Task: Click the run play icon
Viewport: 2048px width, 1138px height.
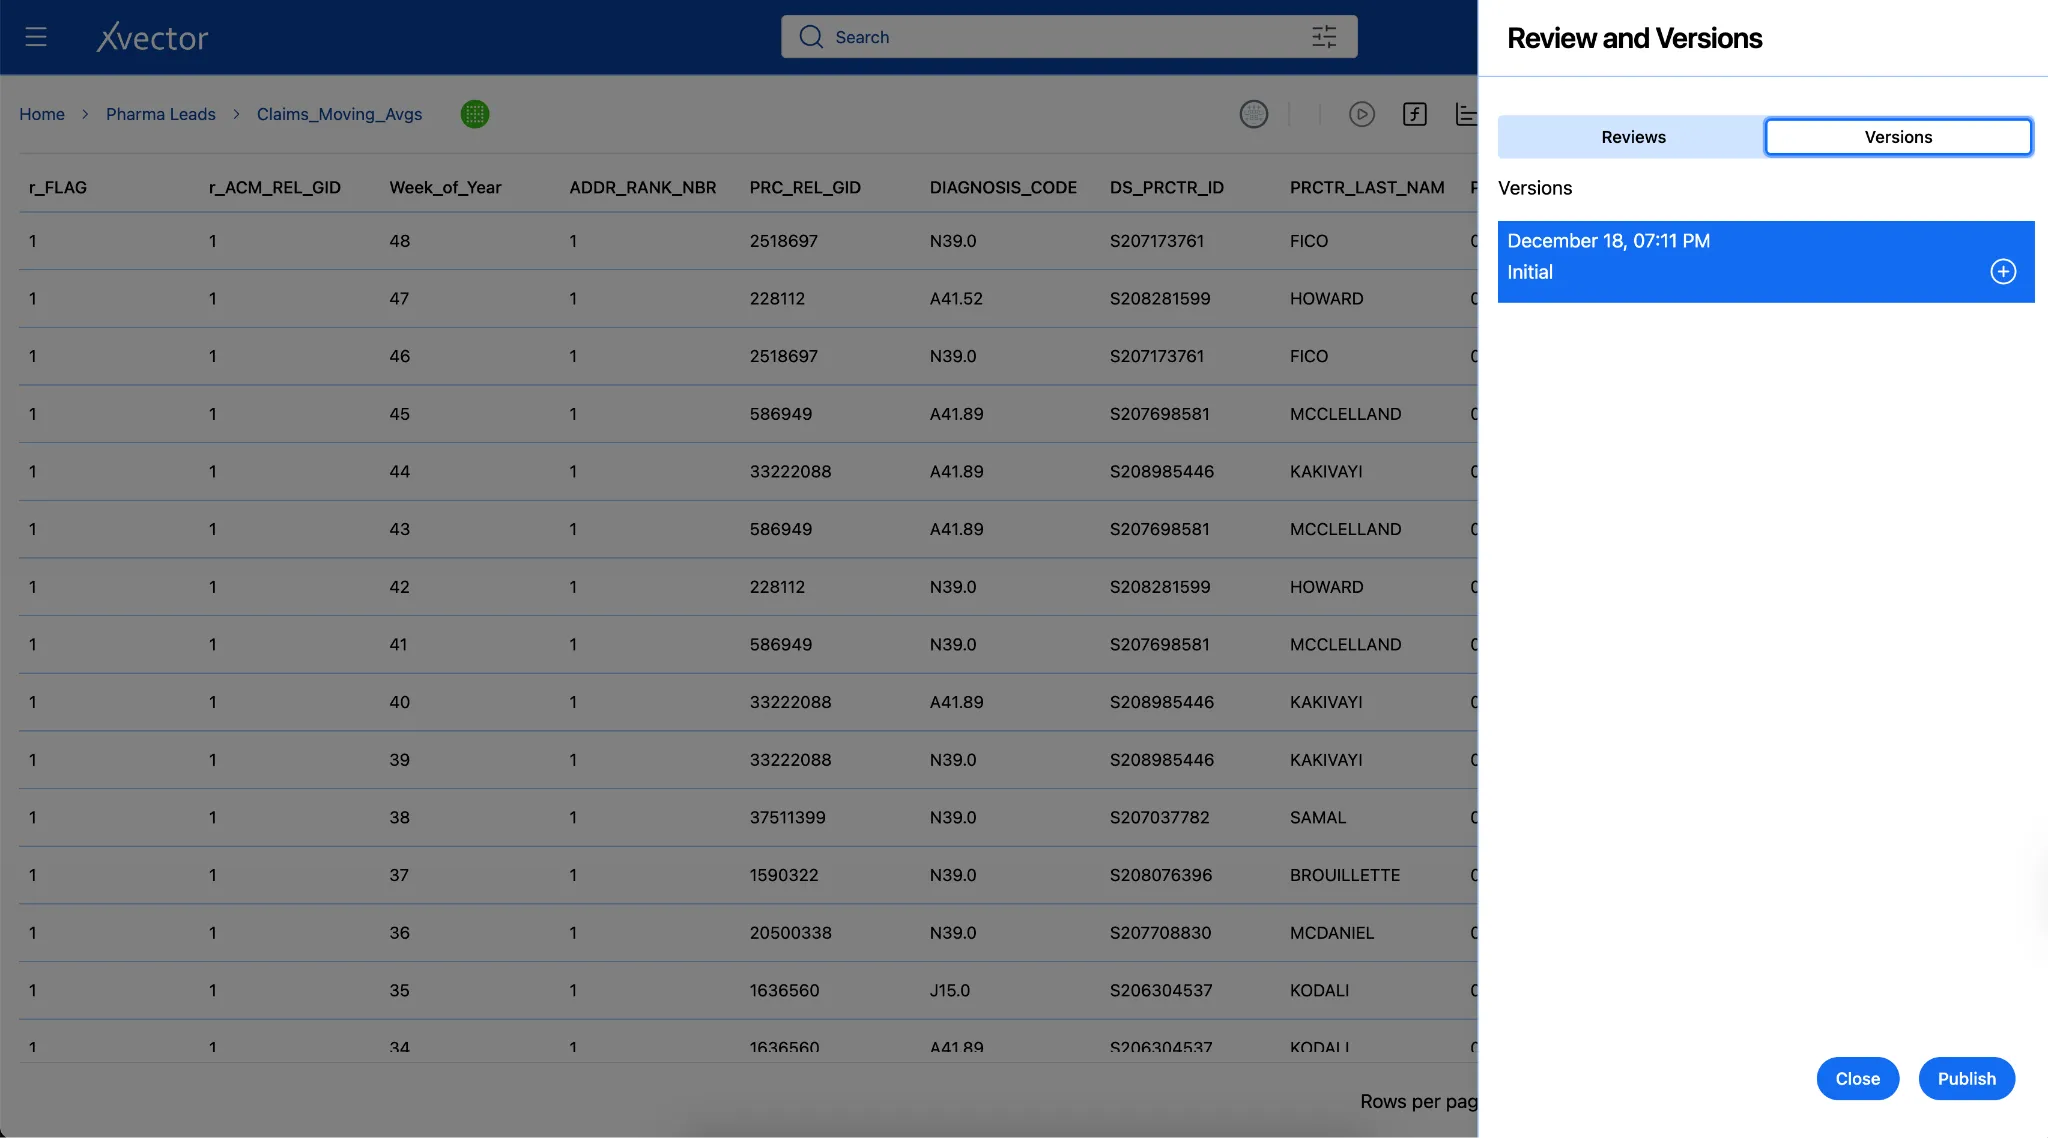Action: coord(1362,114)
